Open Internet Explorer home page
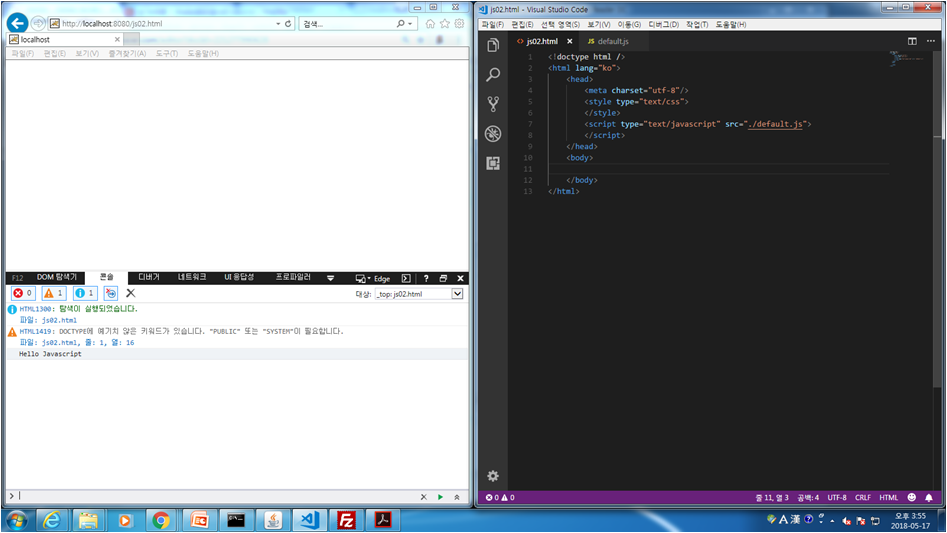This screenshot has width=947, height=533. point(430,24)
